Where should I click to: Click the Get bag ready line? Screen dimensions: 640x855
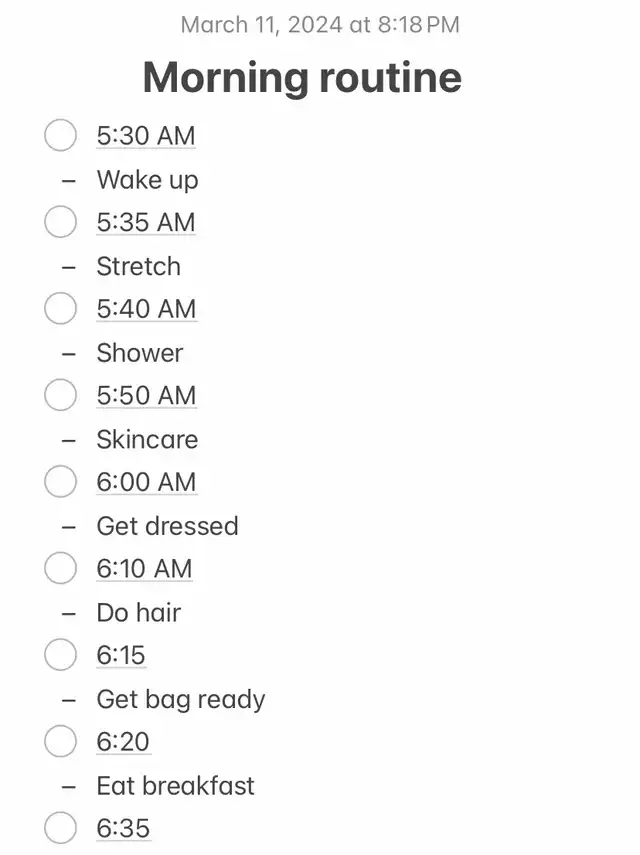[180, 700]
